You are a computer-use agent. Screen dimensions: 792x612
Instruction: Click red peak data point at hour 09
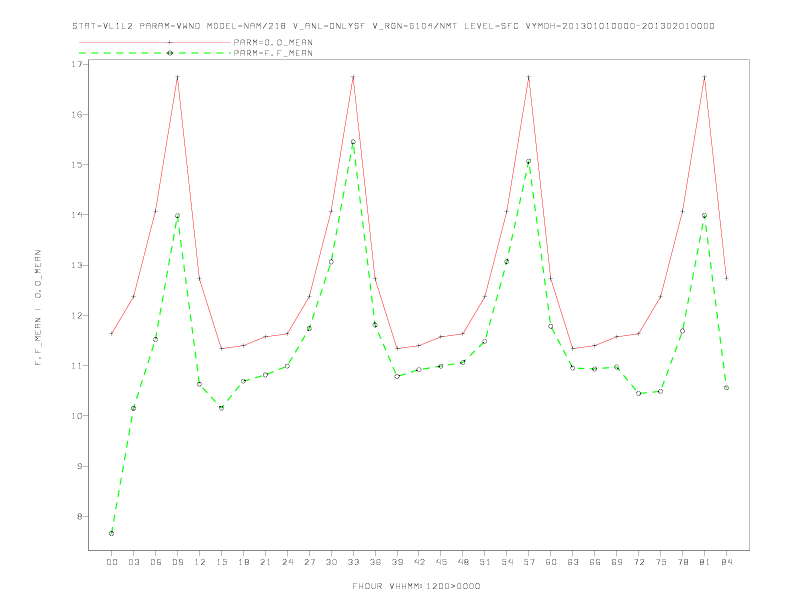point(177,77)
